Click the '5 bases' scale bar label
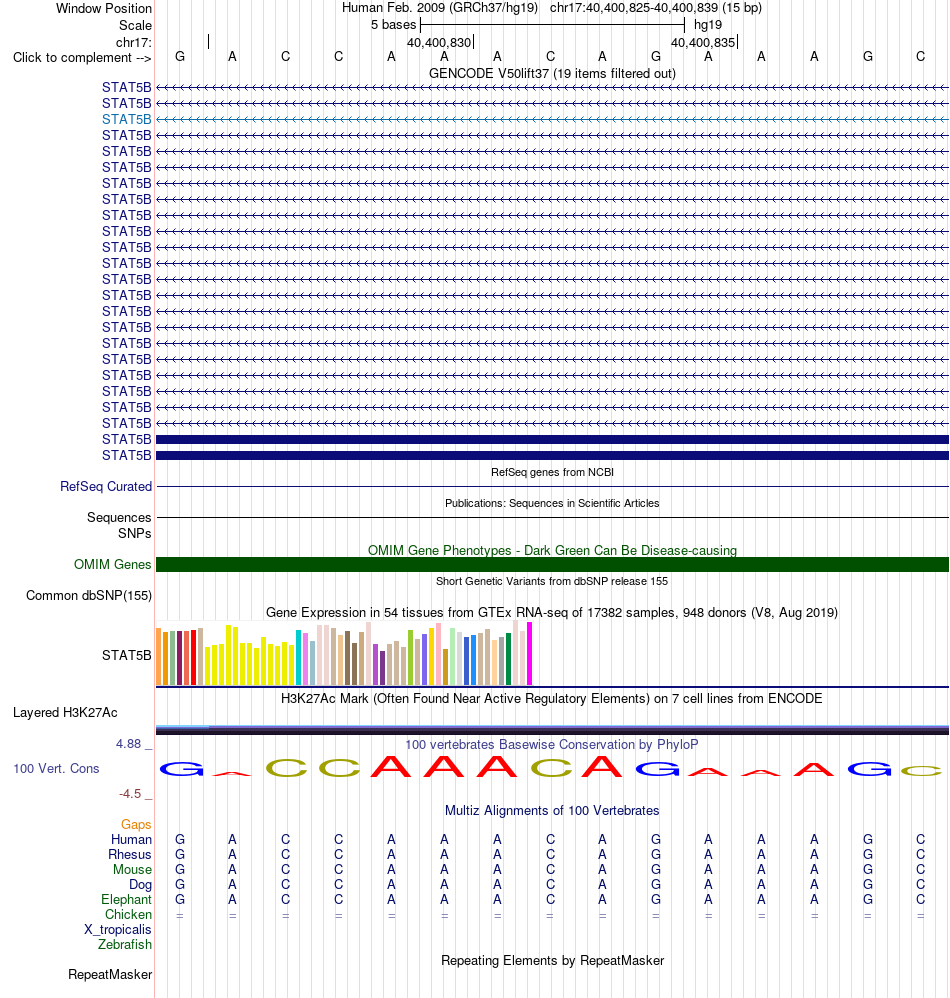This screenshot has height=998, width=950. pyautogui.click(x=393, y=25)
